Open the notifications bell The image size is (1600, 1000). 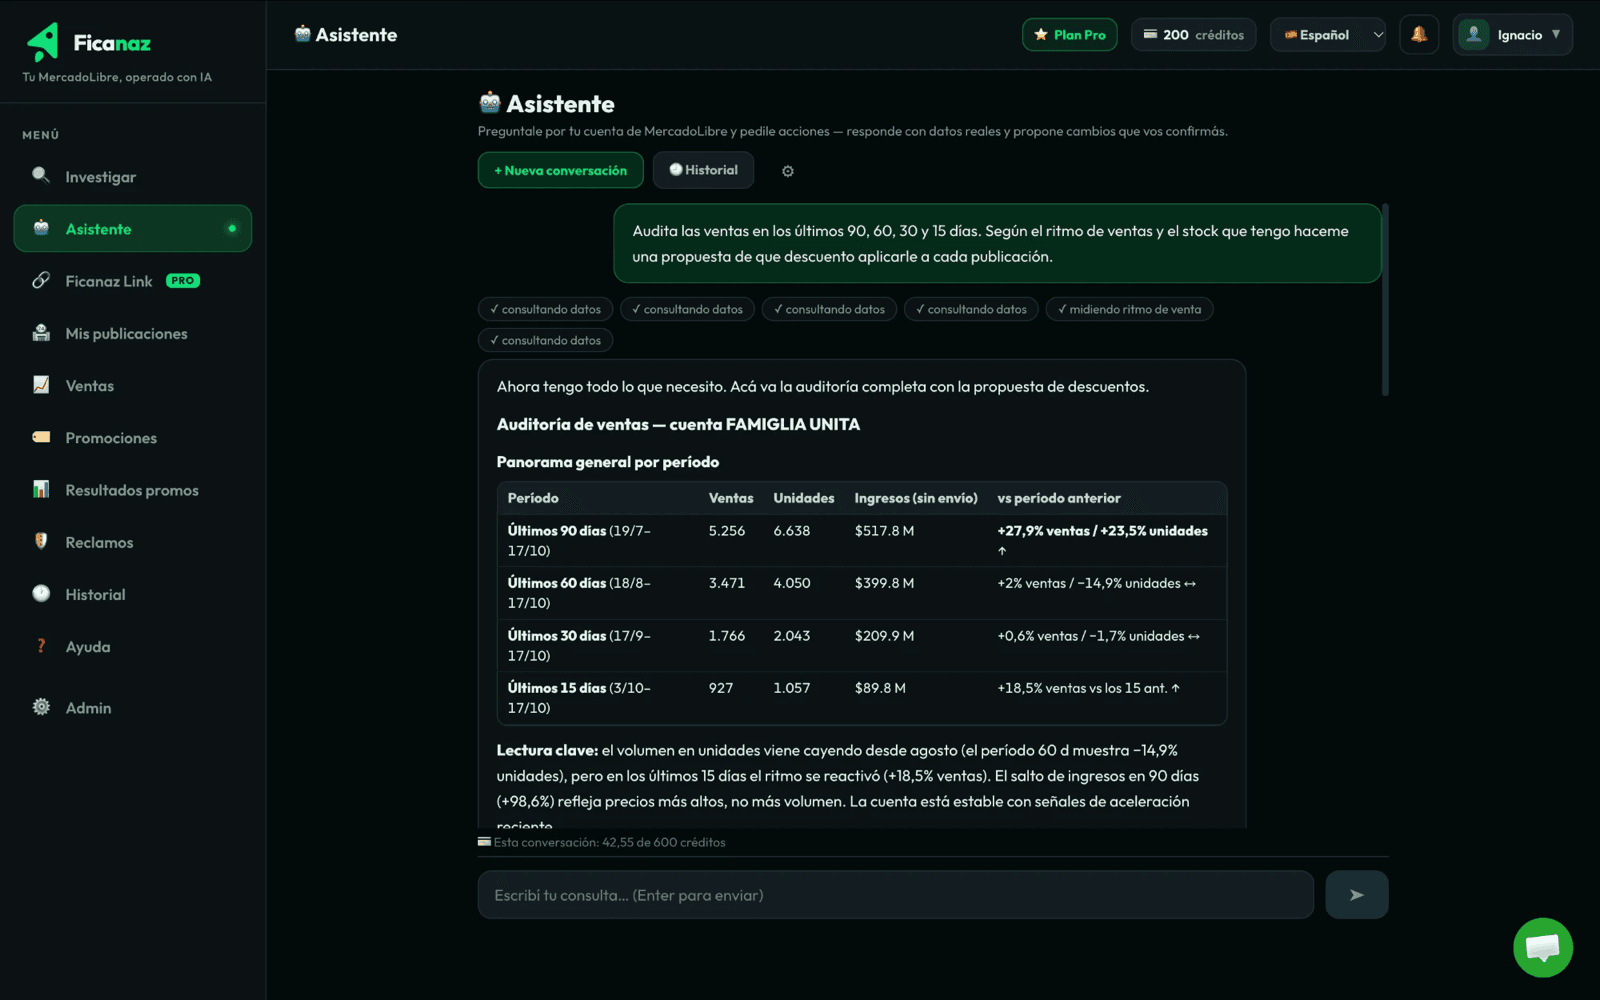pyautogui.click(x=1419, y=35)
